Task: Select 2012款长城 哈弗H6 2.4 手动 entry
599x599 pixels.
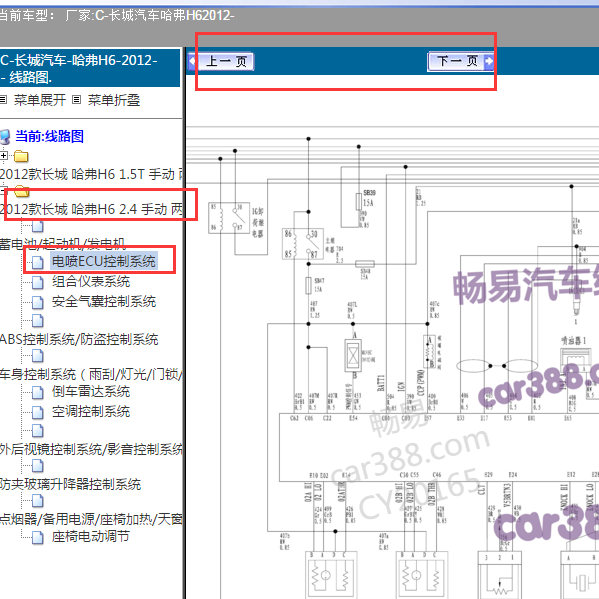Action: tap(91, 209)
